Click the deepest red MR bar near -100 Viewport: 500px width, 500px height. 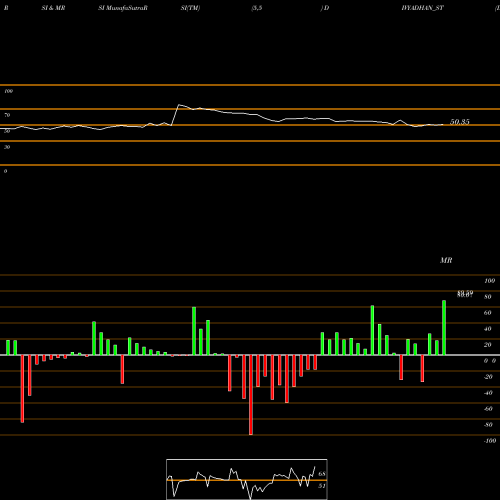[251, 395]
